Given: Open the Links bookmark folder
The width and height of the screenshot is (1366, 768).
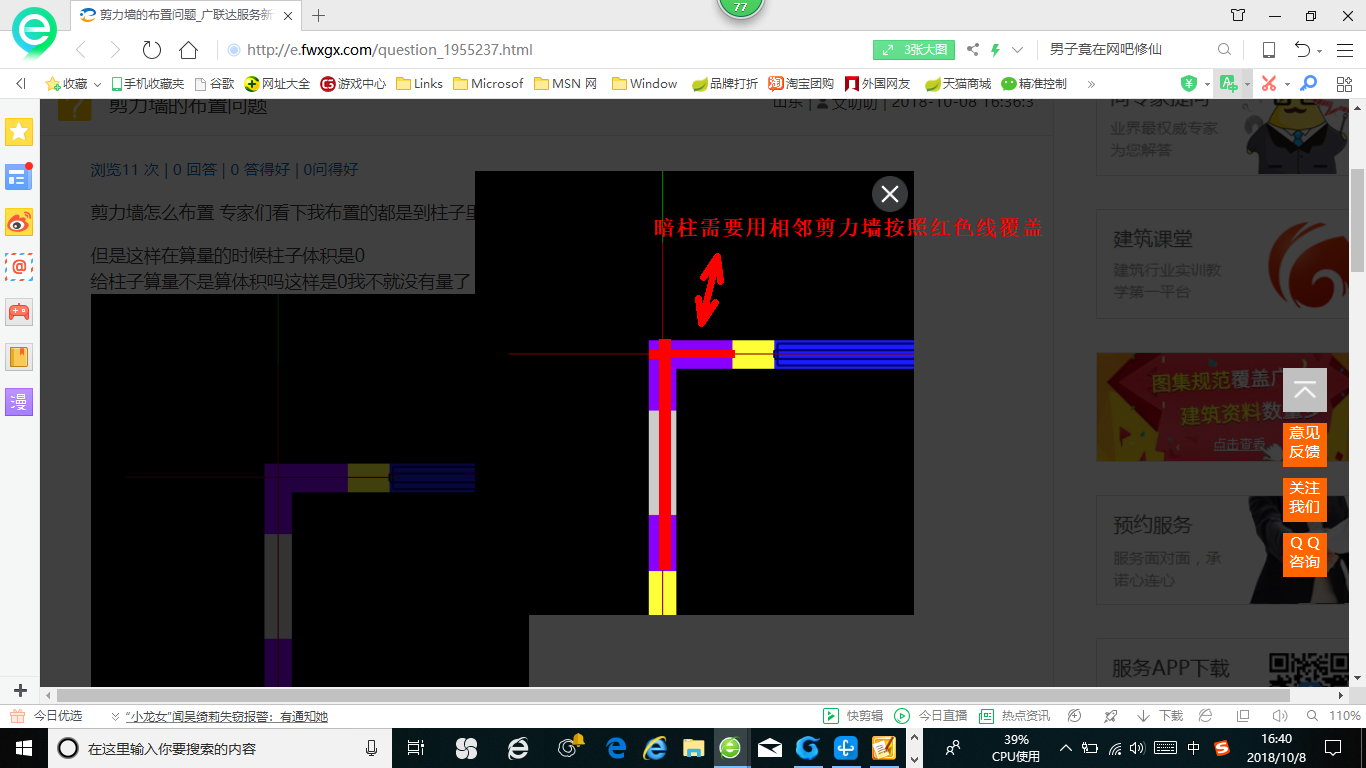Looking at the screenshot, I should coord(419,84).
